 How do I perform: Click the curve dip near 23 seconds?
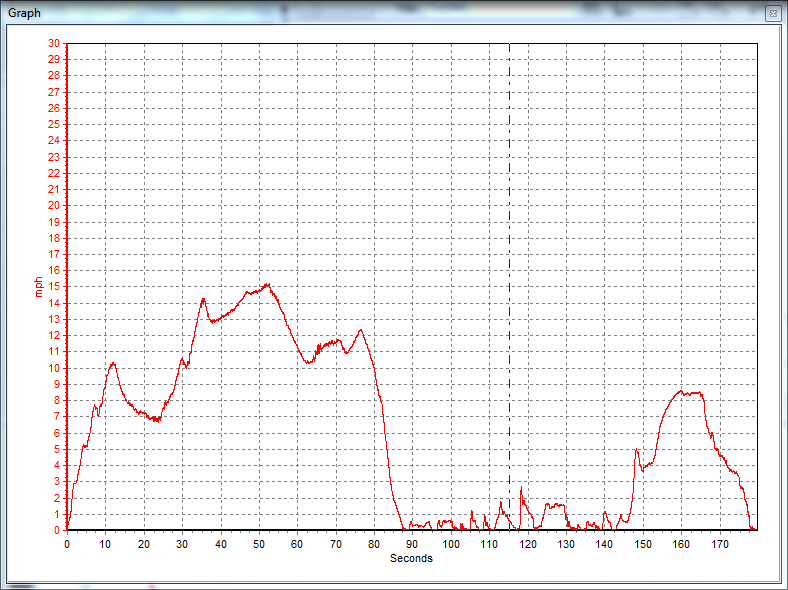pyautogui.click(x=155, y=420)
